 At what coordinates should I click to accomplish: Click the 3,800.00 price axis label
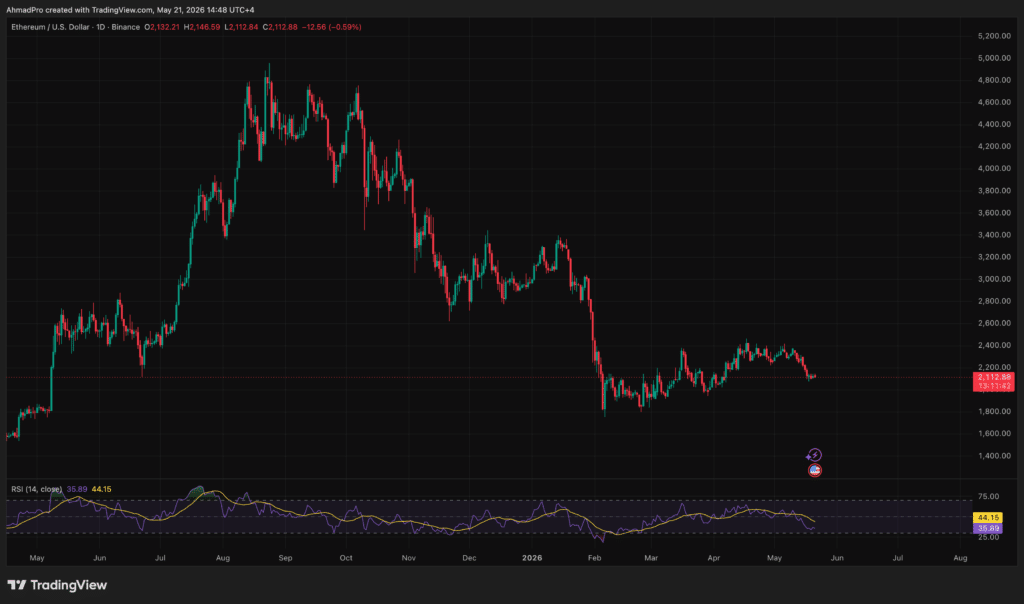tap(994, 191)
